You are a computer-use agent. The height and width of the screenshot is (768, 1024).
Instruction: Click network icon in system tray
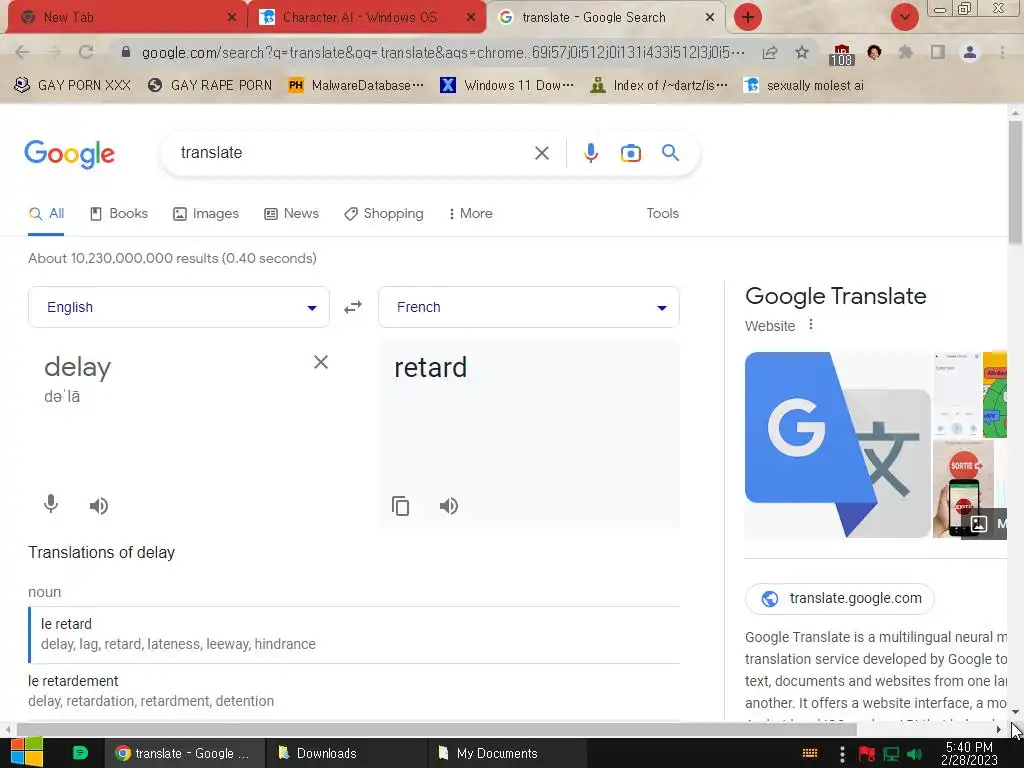891,754
